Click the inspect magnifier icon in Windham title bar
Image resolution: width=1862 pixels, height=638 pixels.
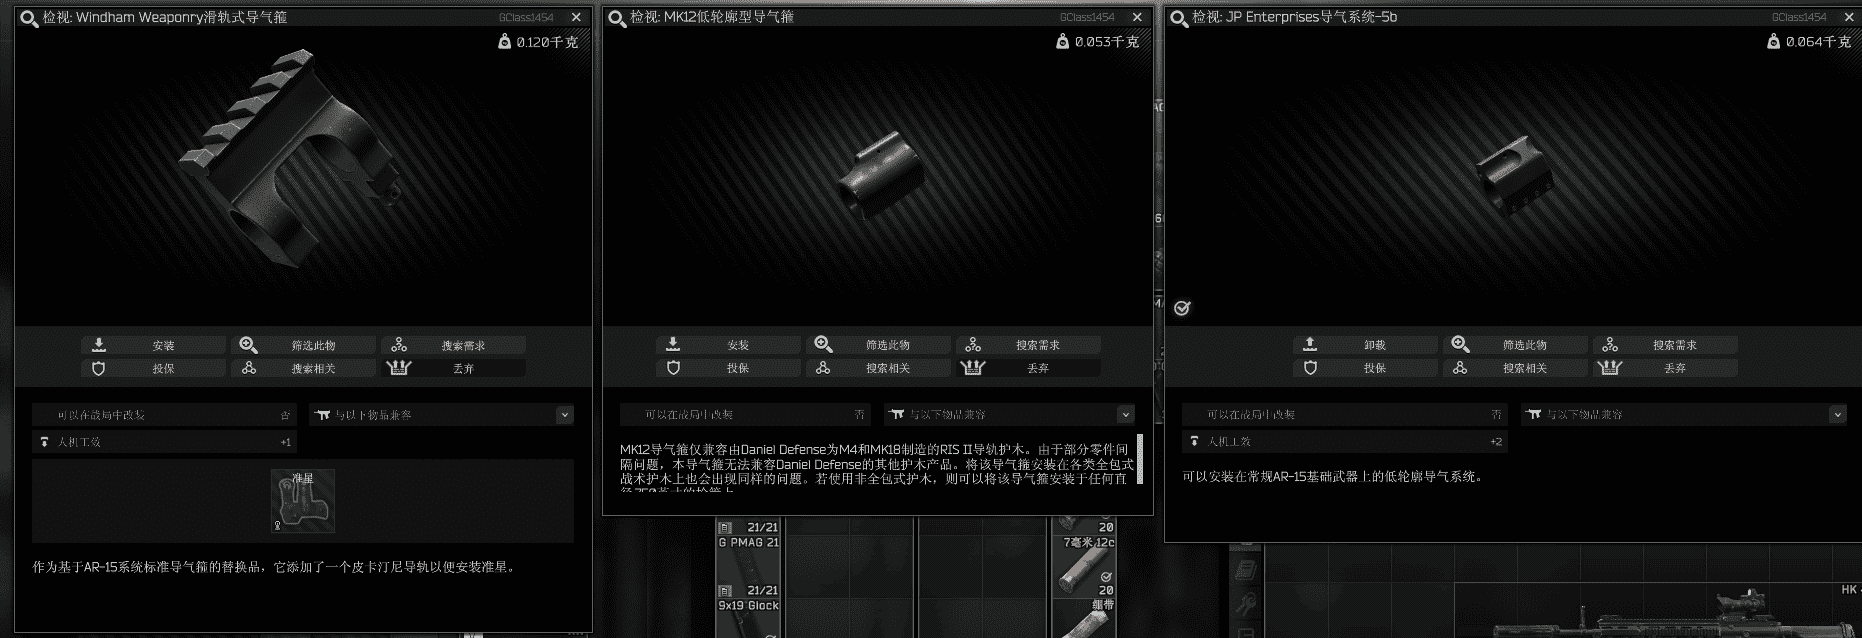click(29, 18)
